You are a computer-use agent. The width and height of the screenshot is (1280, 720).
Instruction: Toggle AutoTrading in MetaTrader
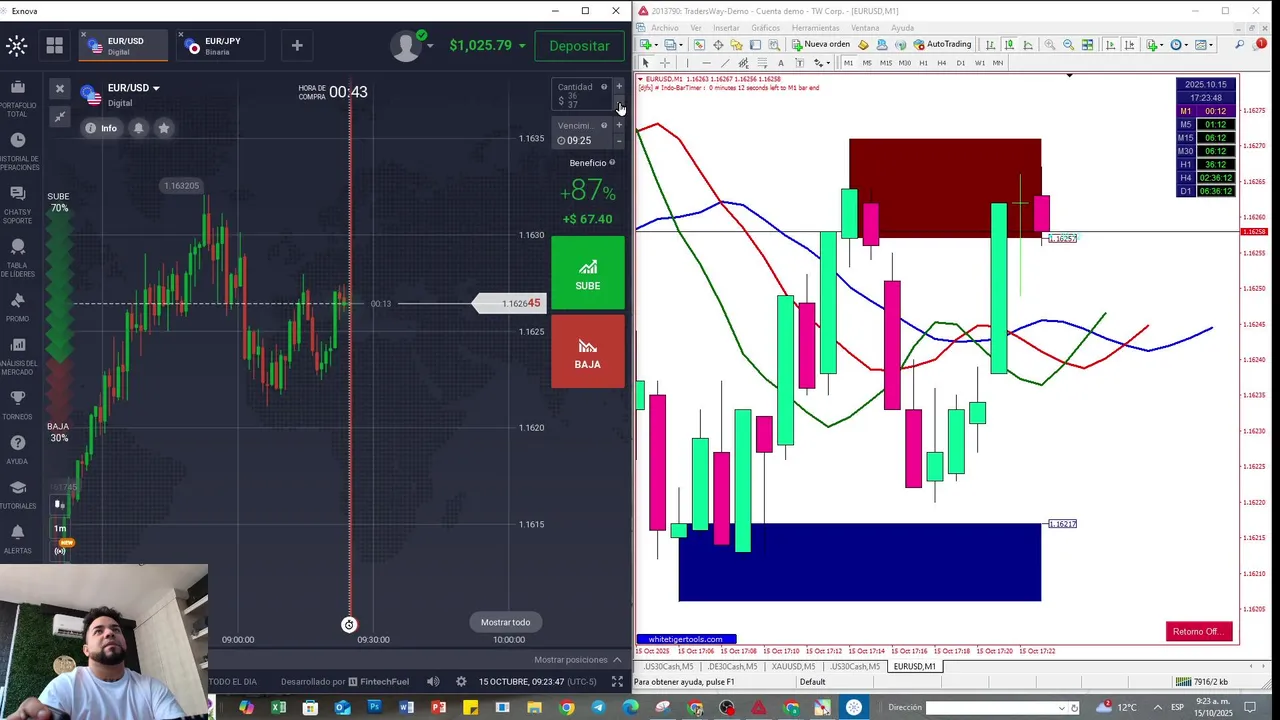point(943,45)
